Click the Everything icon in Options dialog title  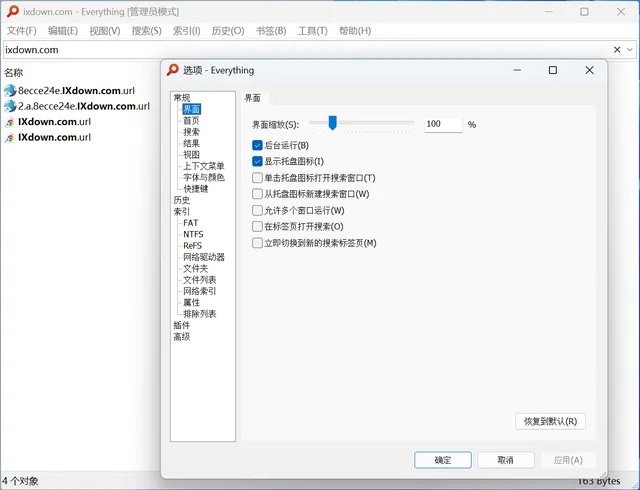(173, 70)
